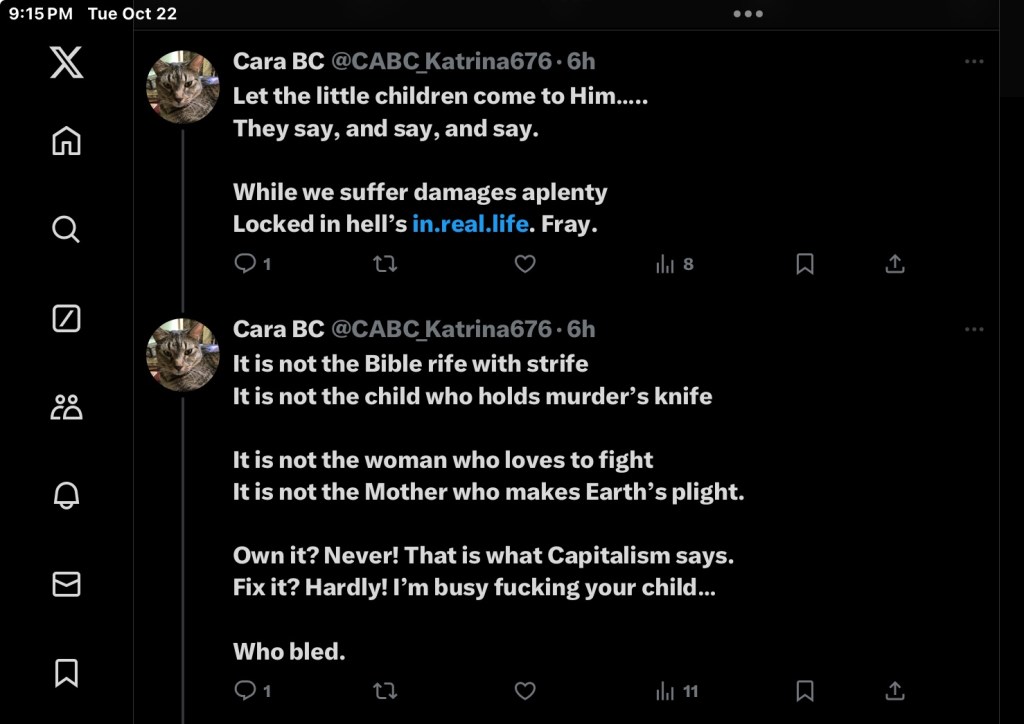This screenshot has height=724, width=1024.
Task: Open the Search icon in sidebar
Action: pos(66,230)
